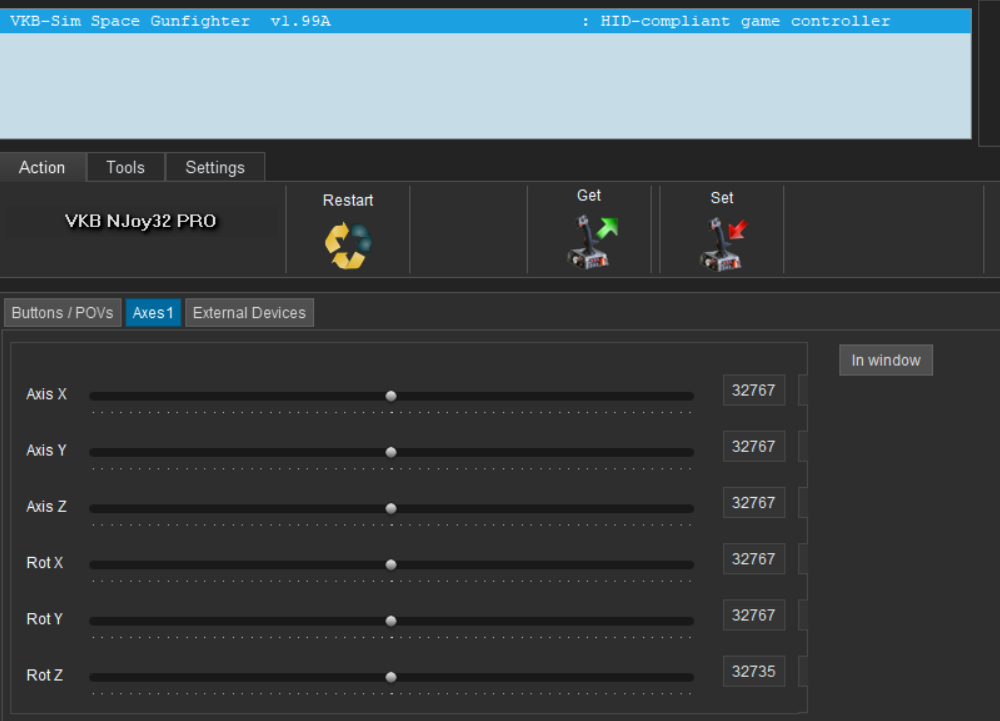This screenshot has height=721, width=1000.
Task: Click the Rot Z value field 32735
Action: 753,672
